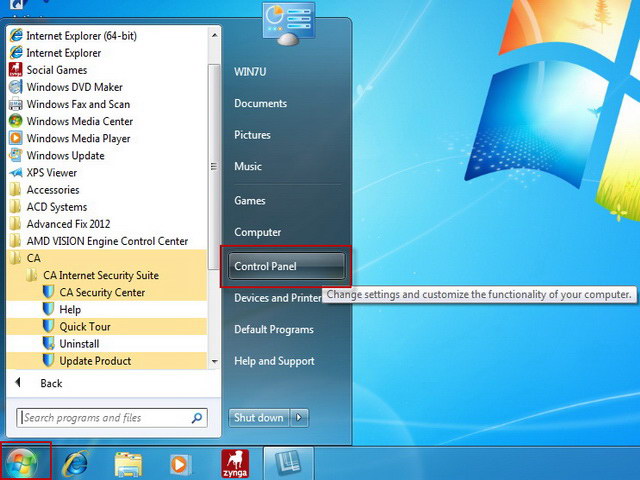Launch Media Player from the taskbar
The width and height of the screenshot is (640, 480).
(180, 464)
